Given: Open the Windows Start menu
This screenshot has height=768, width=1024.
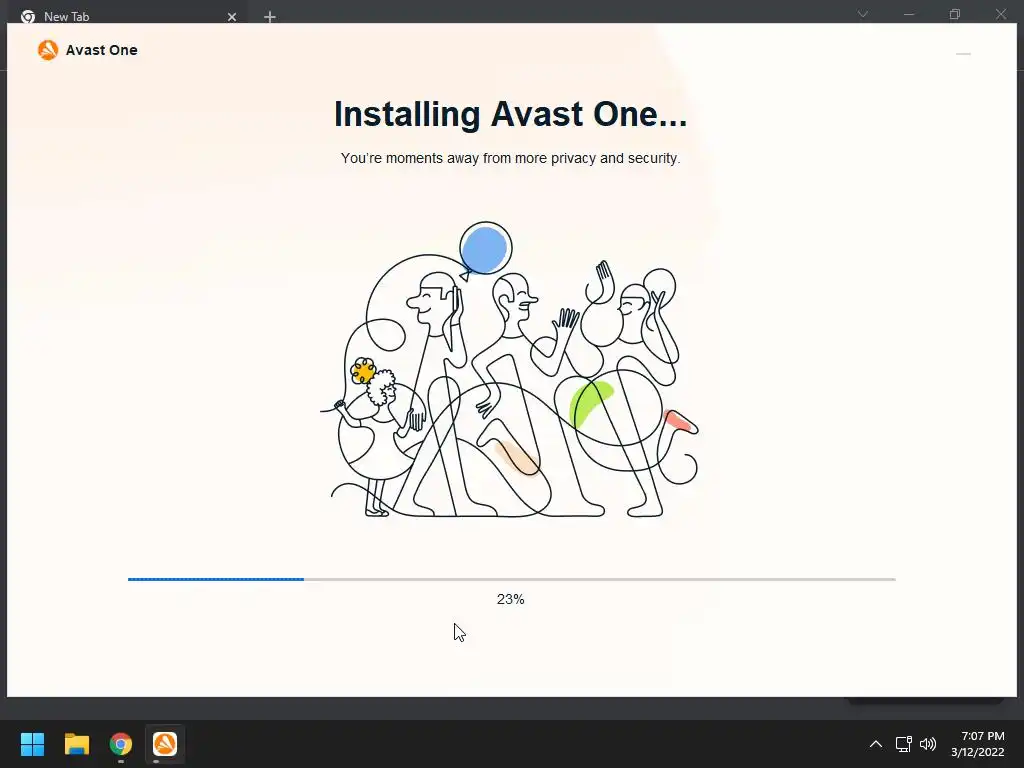Looking at the screenshot, I should tap(32, 744).
